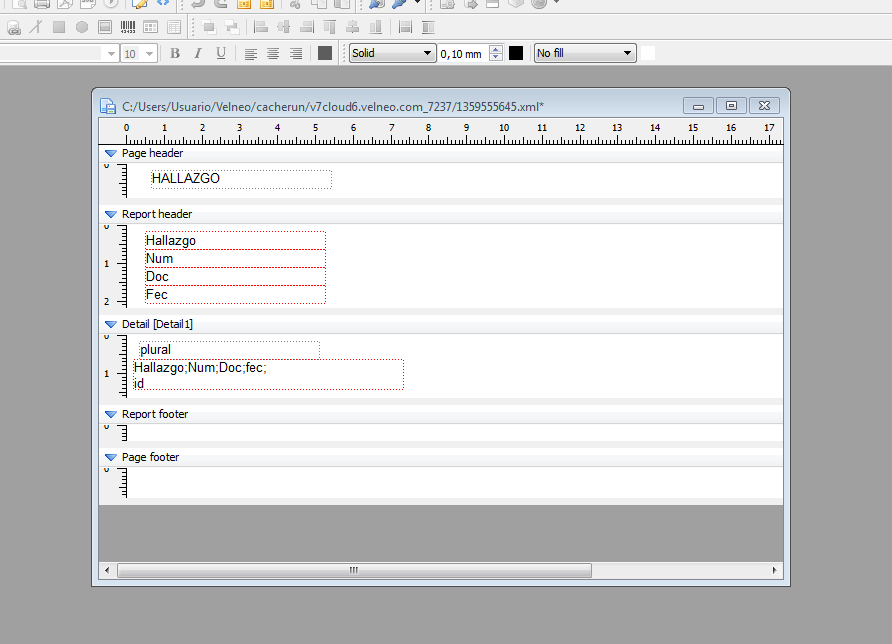Viewport: 892px width, 644px height.
Task: Collapse the Detail [Detail1] section
Action: tap(111, 324)
